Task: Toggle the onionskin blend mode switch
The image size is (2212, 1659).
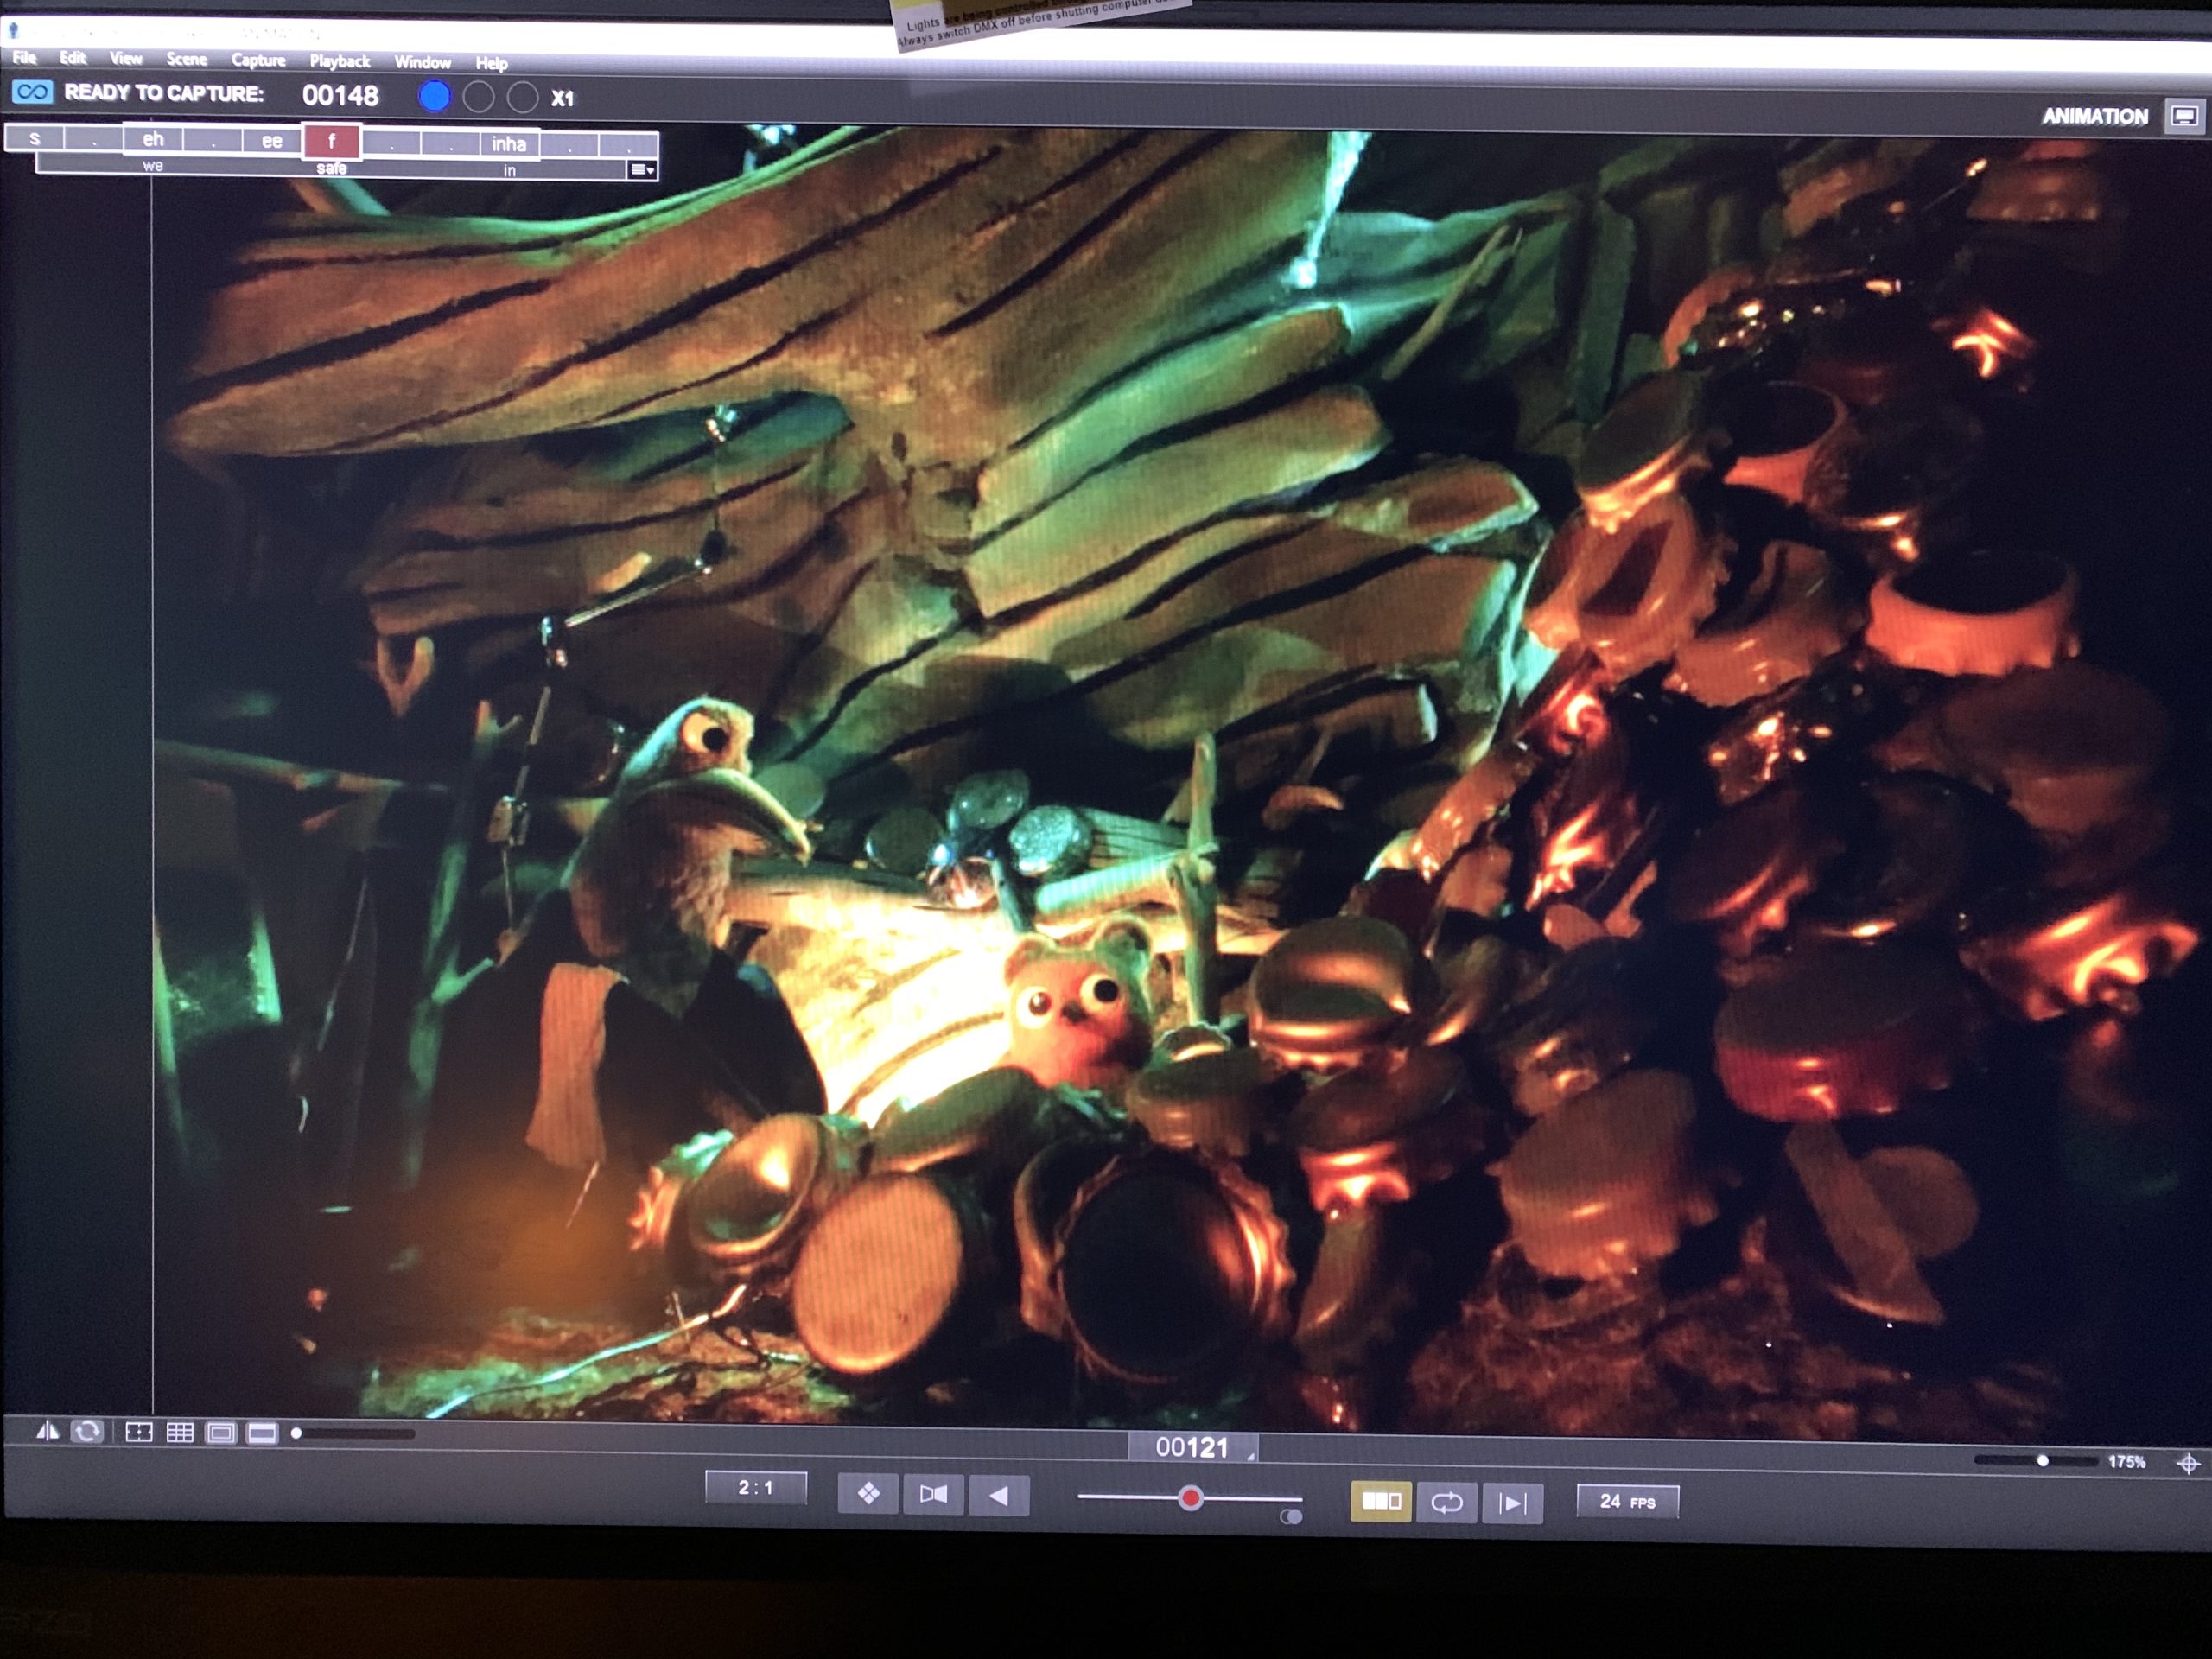Action: [1291, 1517]
